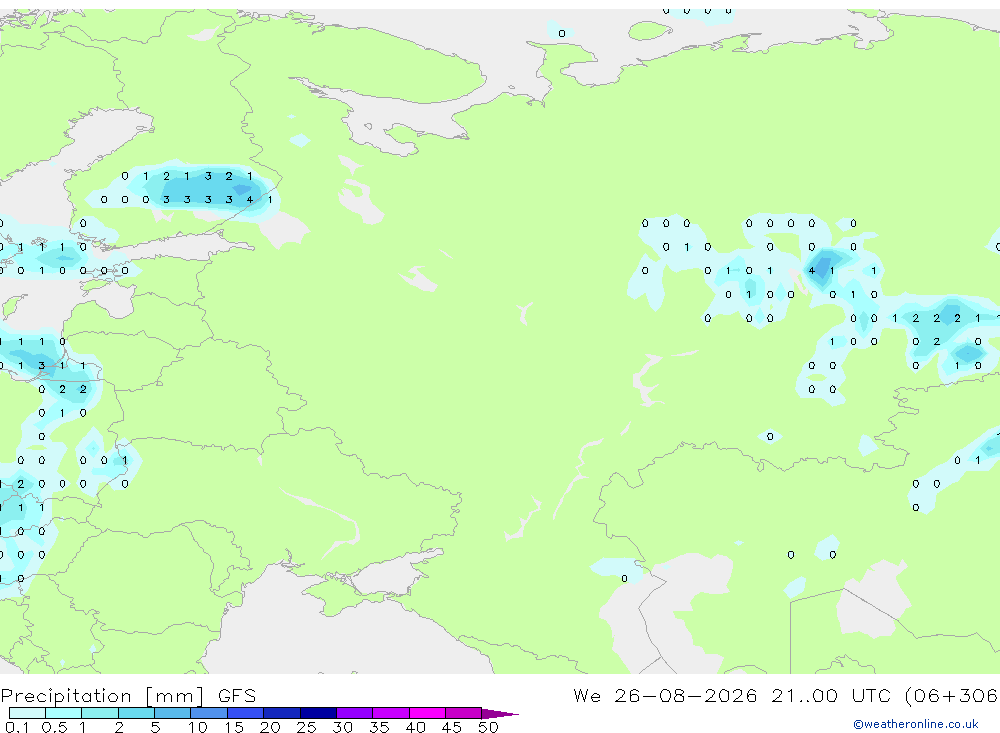The width and height of the screenshot is (1000, 733).
Task: Click the 0.1 mm lightest legend swatch
Action: click(x=27, y=713)
